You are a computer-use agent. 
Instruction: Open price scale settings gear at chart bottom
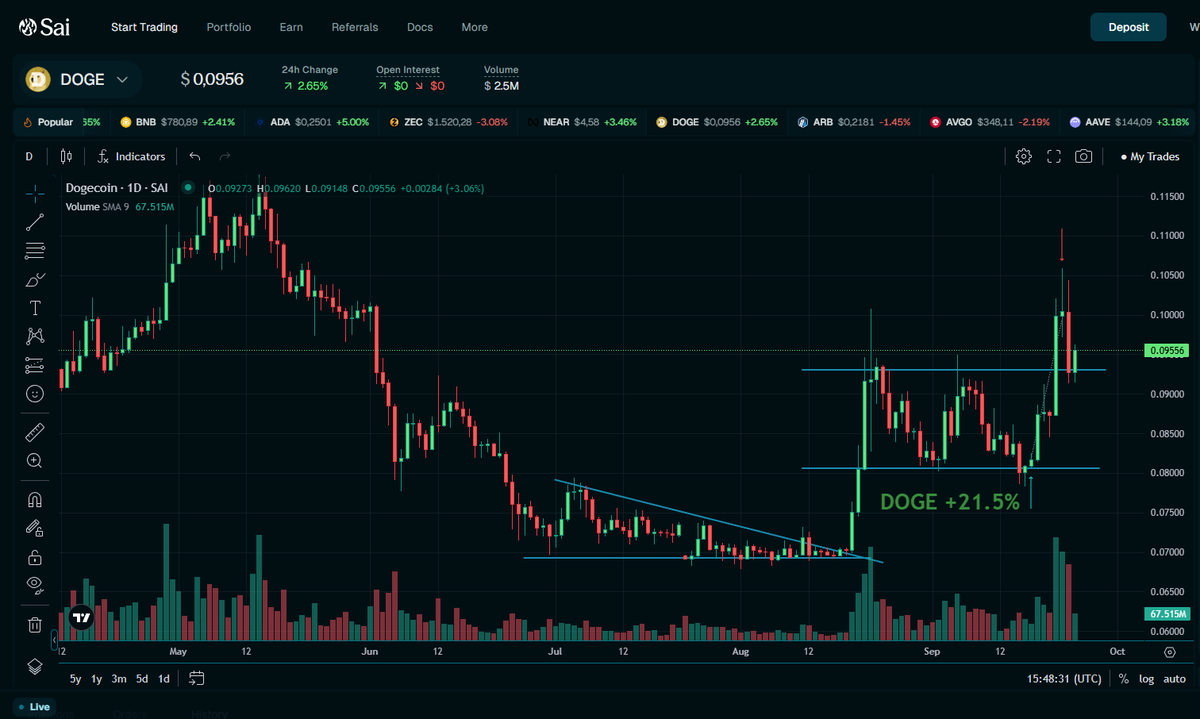pos(1169,652)
